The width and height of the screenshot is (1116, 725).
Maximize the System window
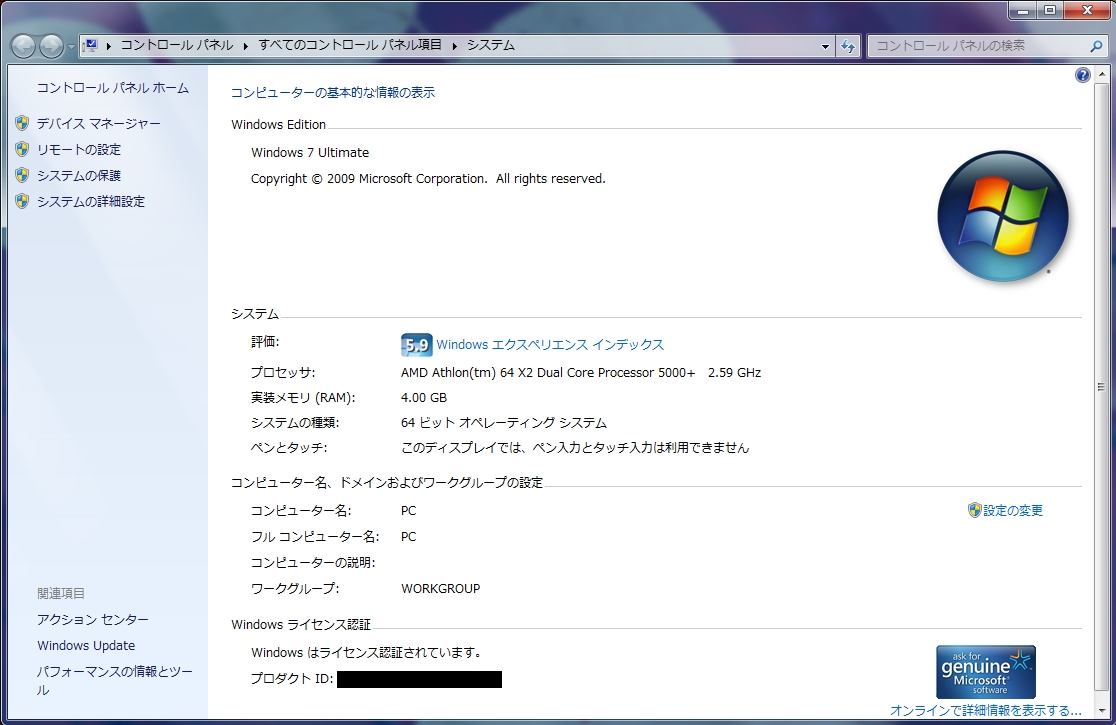[1050, 10]
